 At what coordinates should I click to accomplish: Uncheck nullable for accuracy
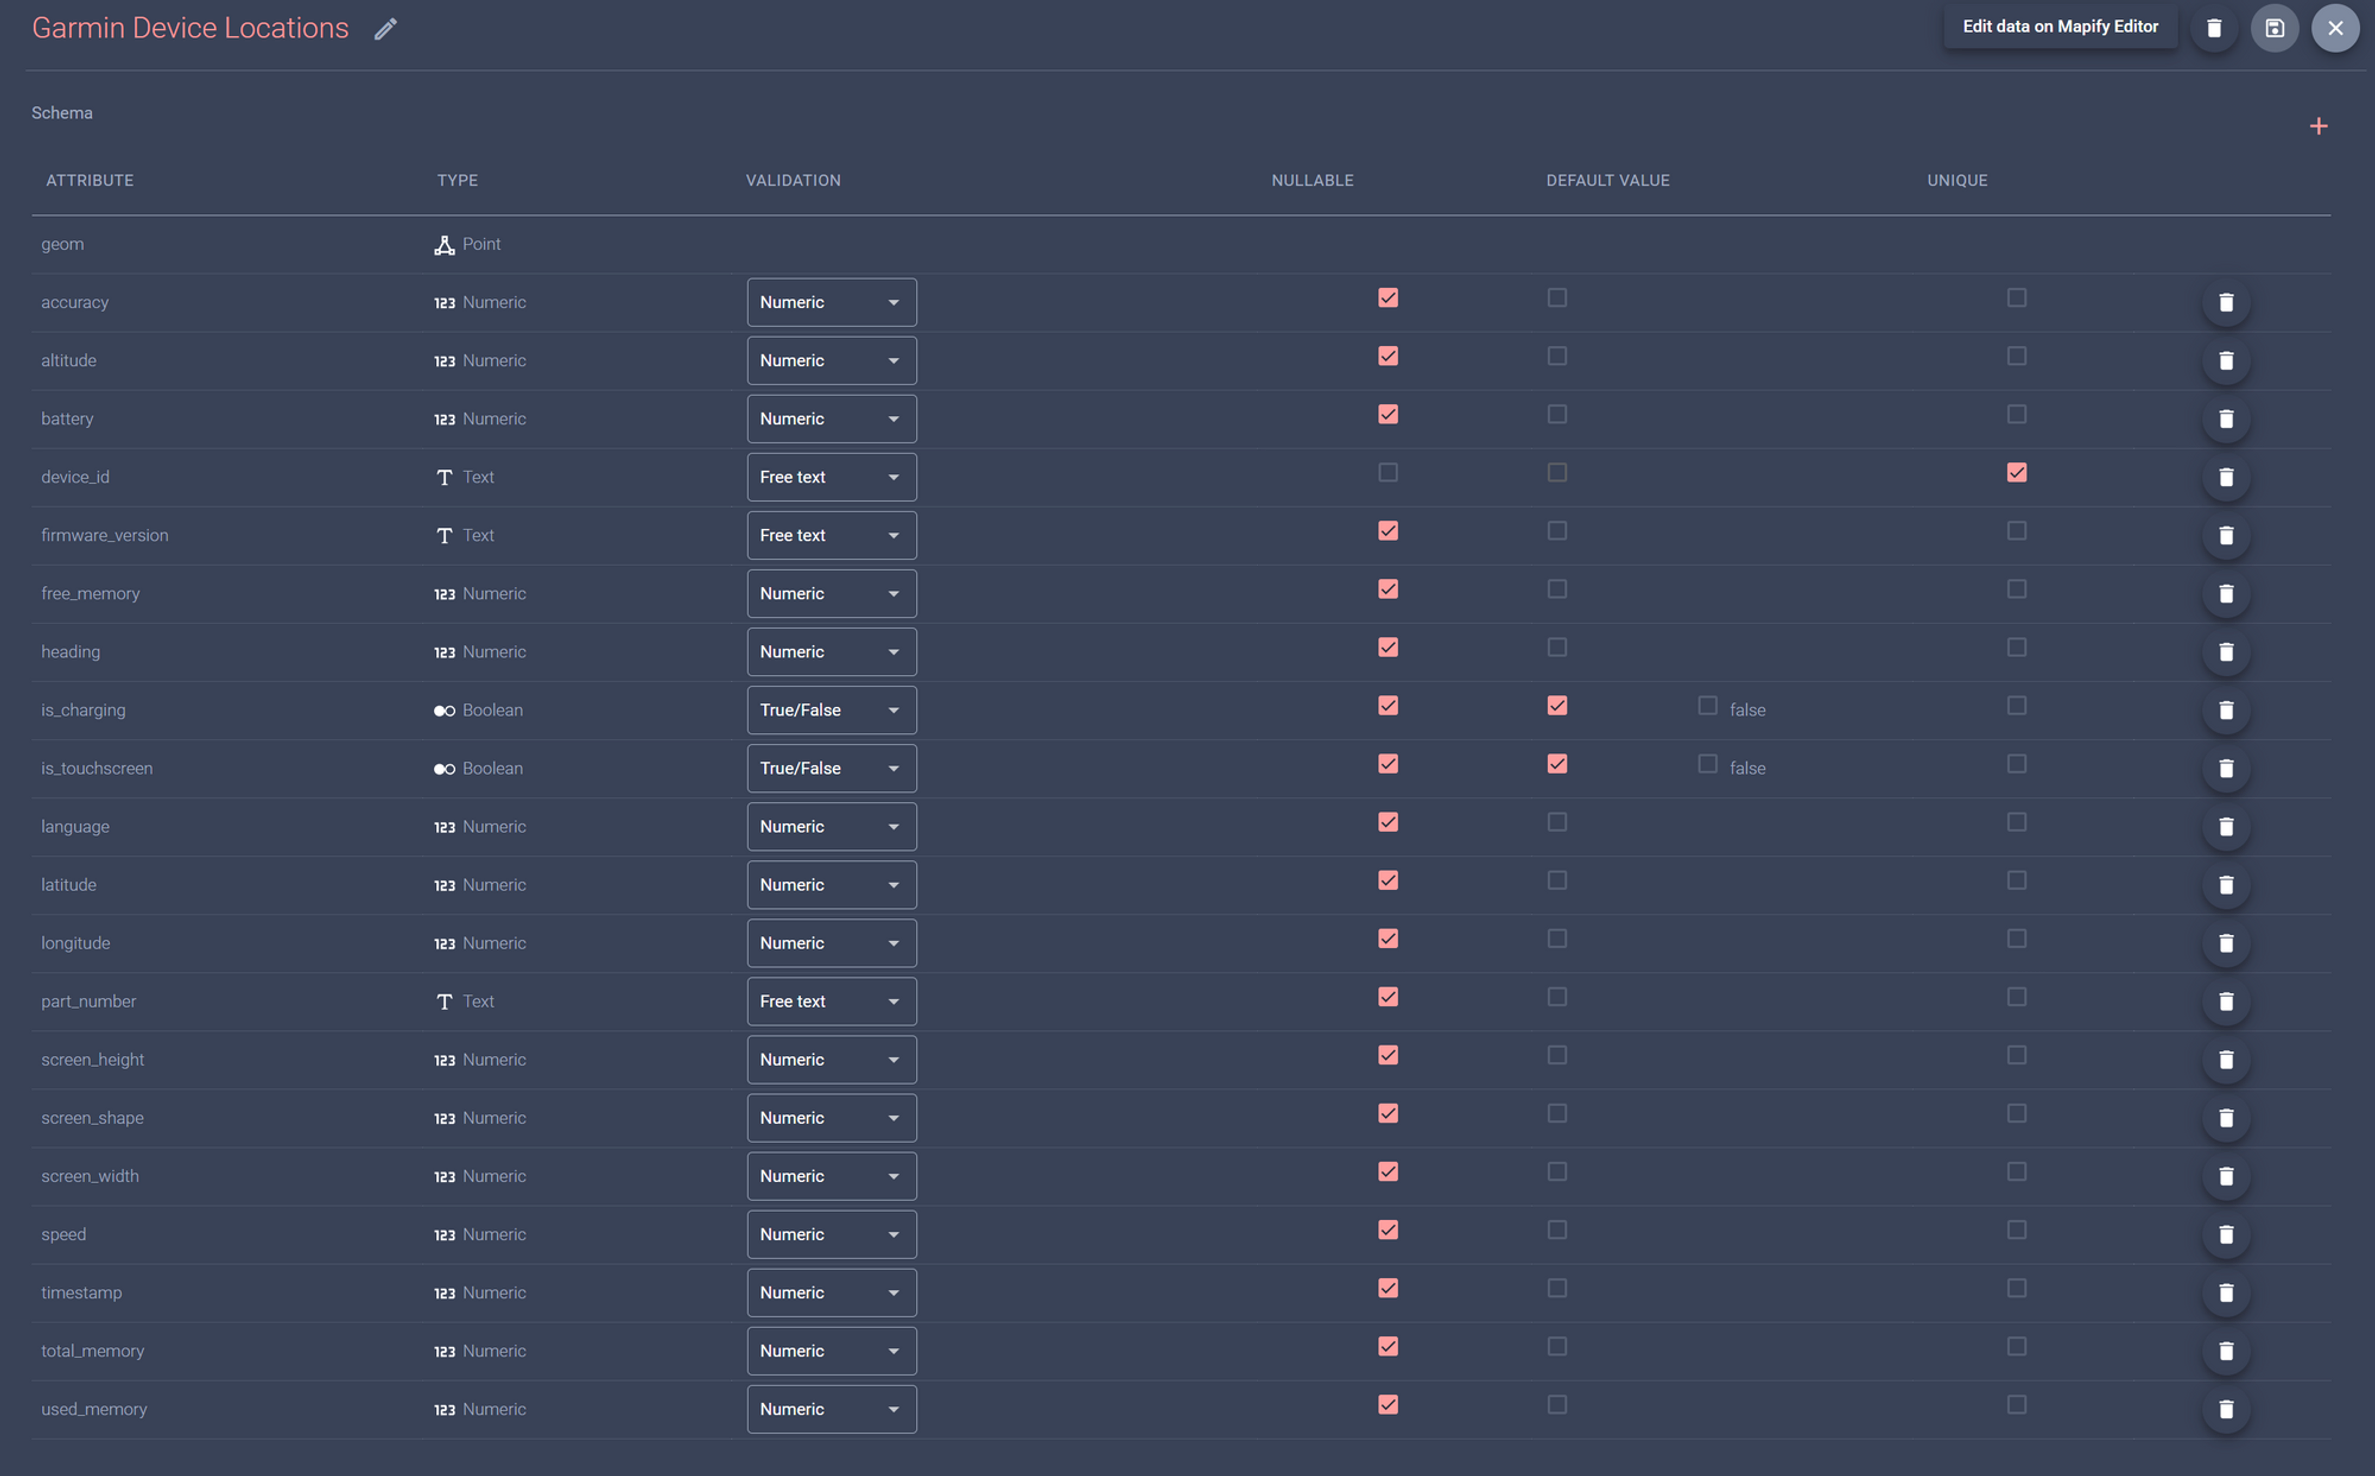click(x=1388, y=298)
